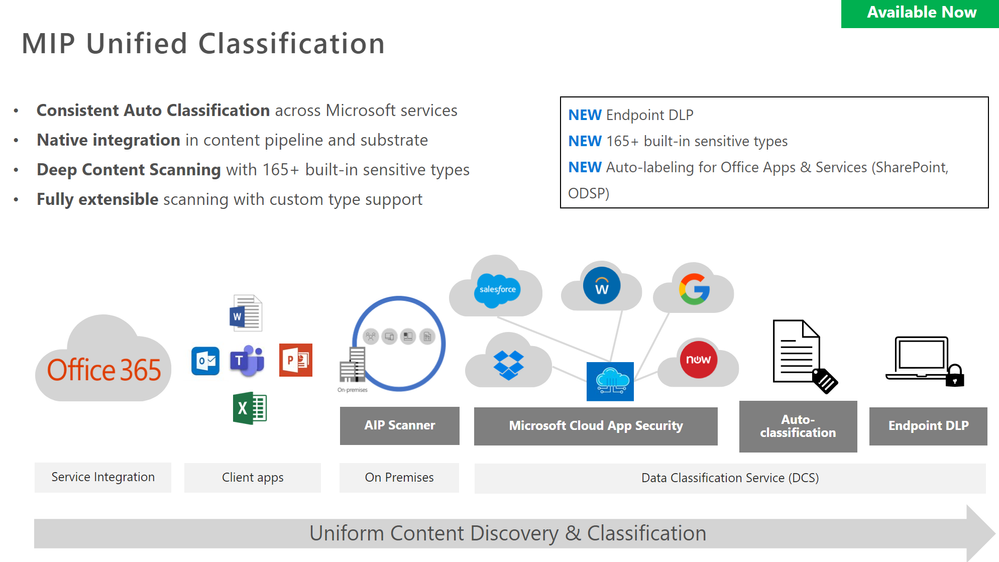Click the Outlook app icon
The width and height of the screenshot is (999, 562).
click(205, 361)
